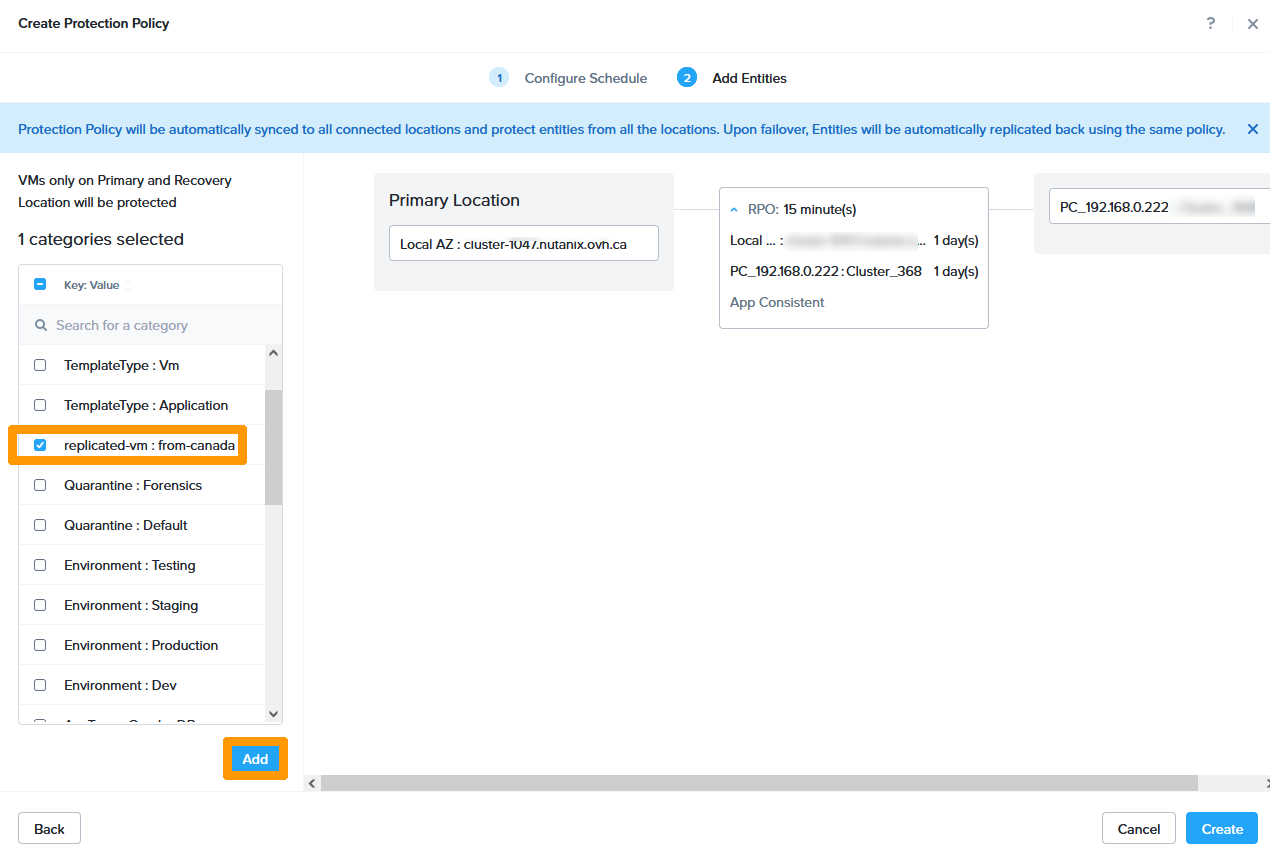The width and height of the screenshot is (1270, 859).
Task: Open the Local AZ primary location dropdown
Action: pyautogui.click(x=523, y=243)
